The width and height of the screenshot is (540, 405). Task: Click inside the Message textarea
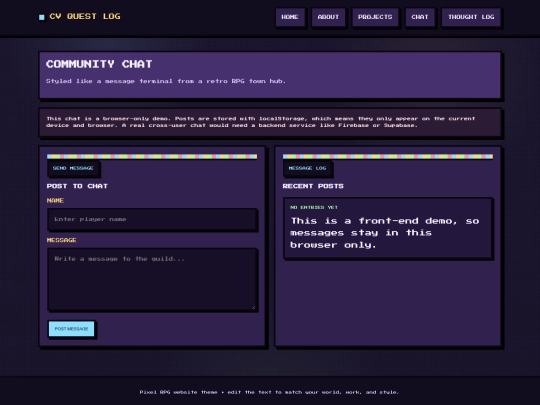[x=152, y=279]
